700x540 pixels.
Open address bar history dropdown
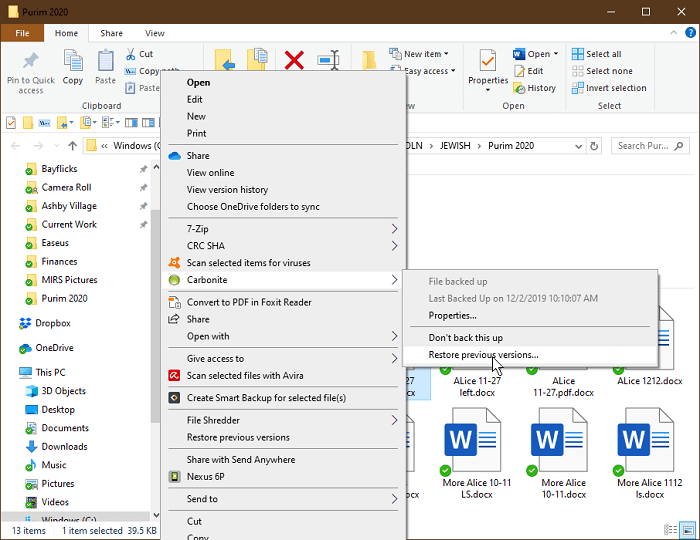[x=579, y=146]
